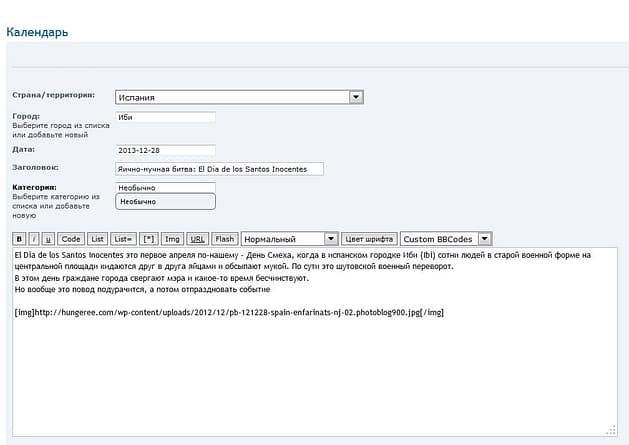
Task: Click the List= ordered list button
Action: (x=123, y=239)
